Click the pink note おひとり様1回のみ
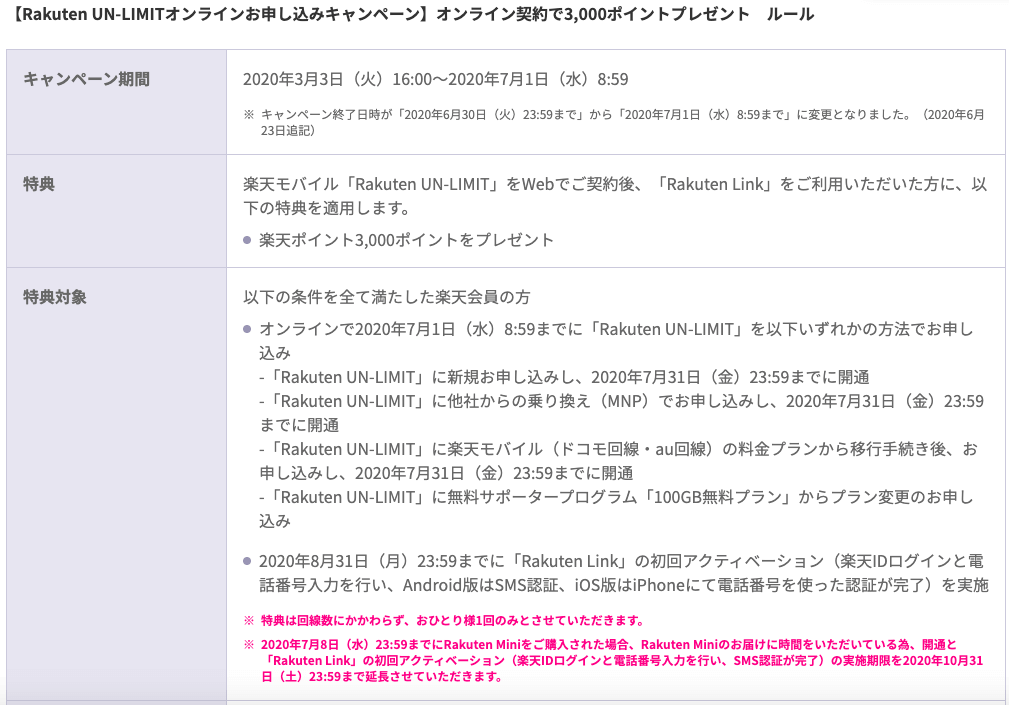Image resolution: width=1009 pixels, height=705 pixels. click(x=444, y=621)
